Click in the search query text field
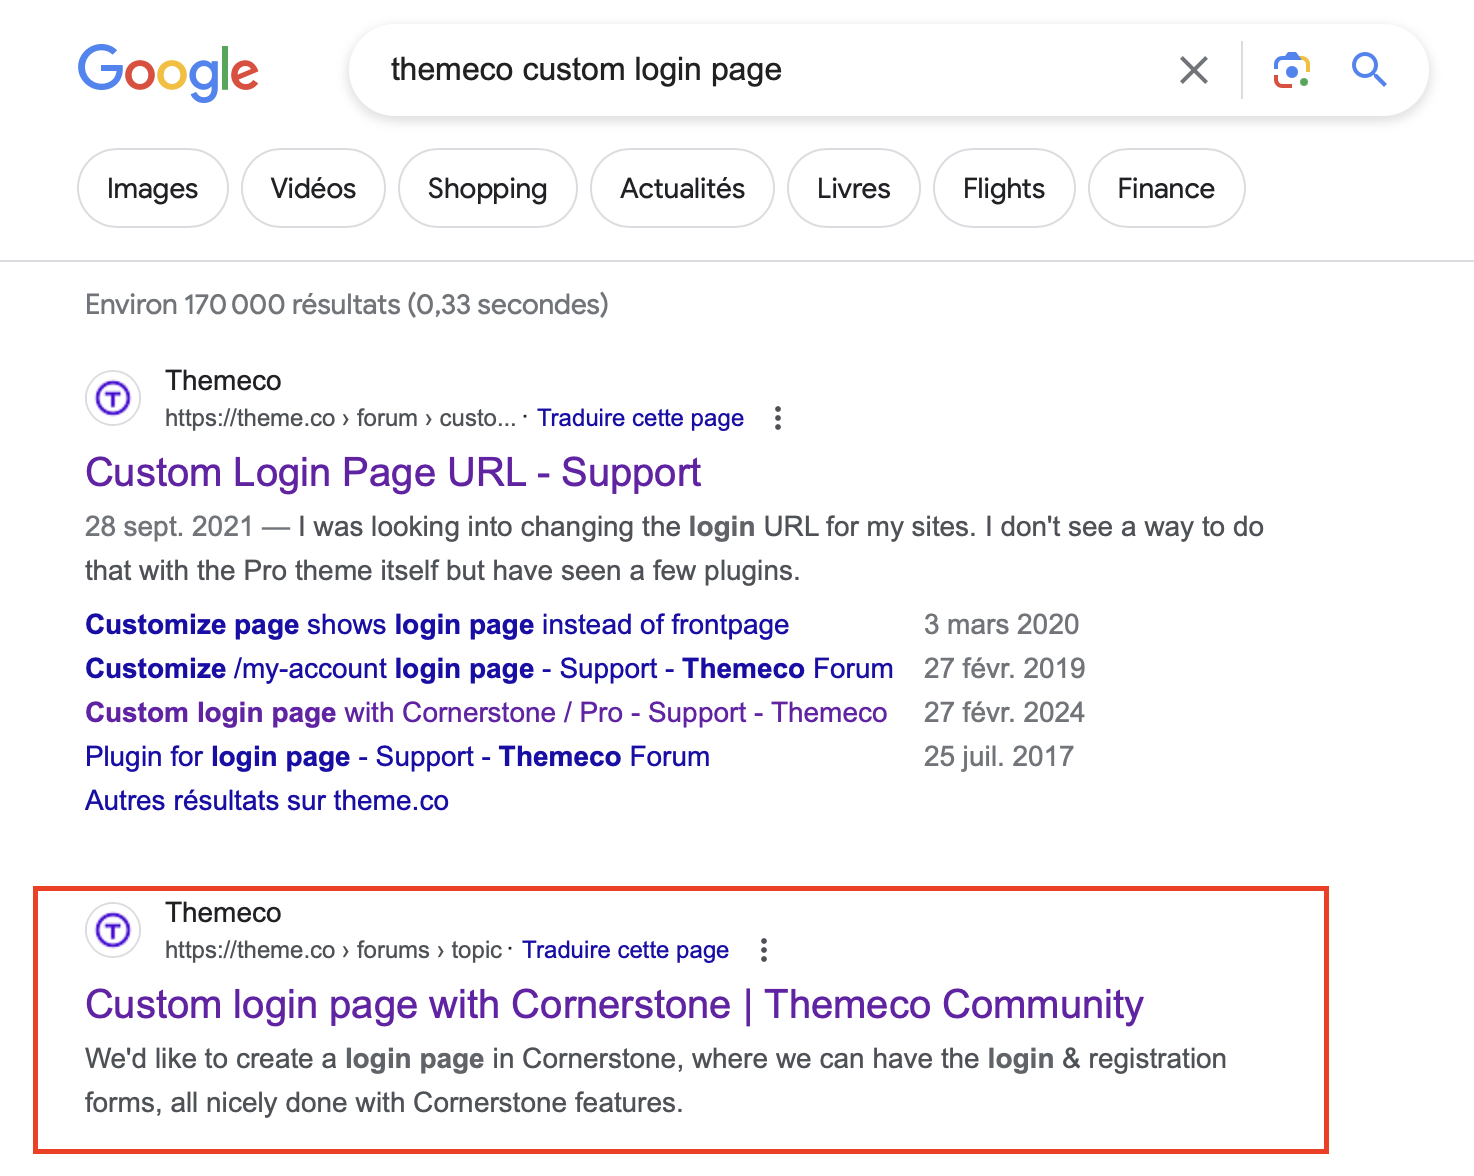The image size is (1474, 1176). pyautogui.click(x=760, y=70)
